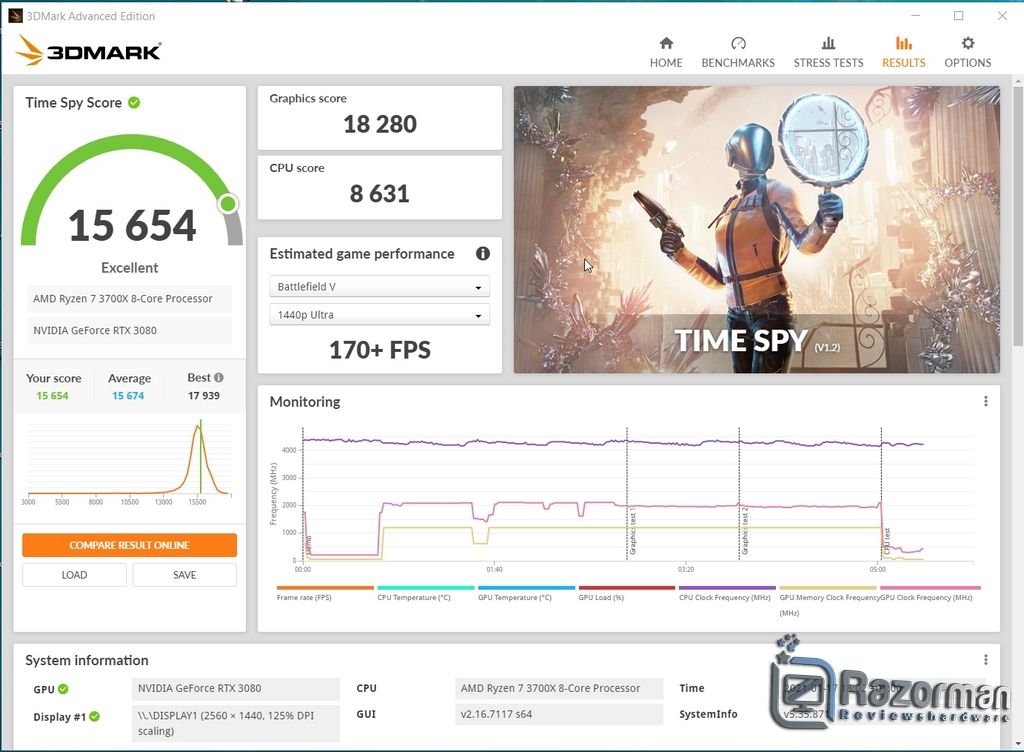This screenshot has height=752, width=1024.
Task: Click the NVIDIA GeForce RTX 3080 GPU field
Action: point(236,688)
